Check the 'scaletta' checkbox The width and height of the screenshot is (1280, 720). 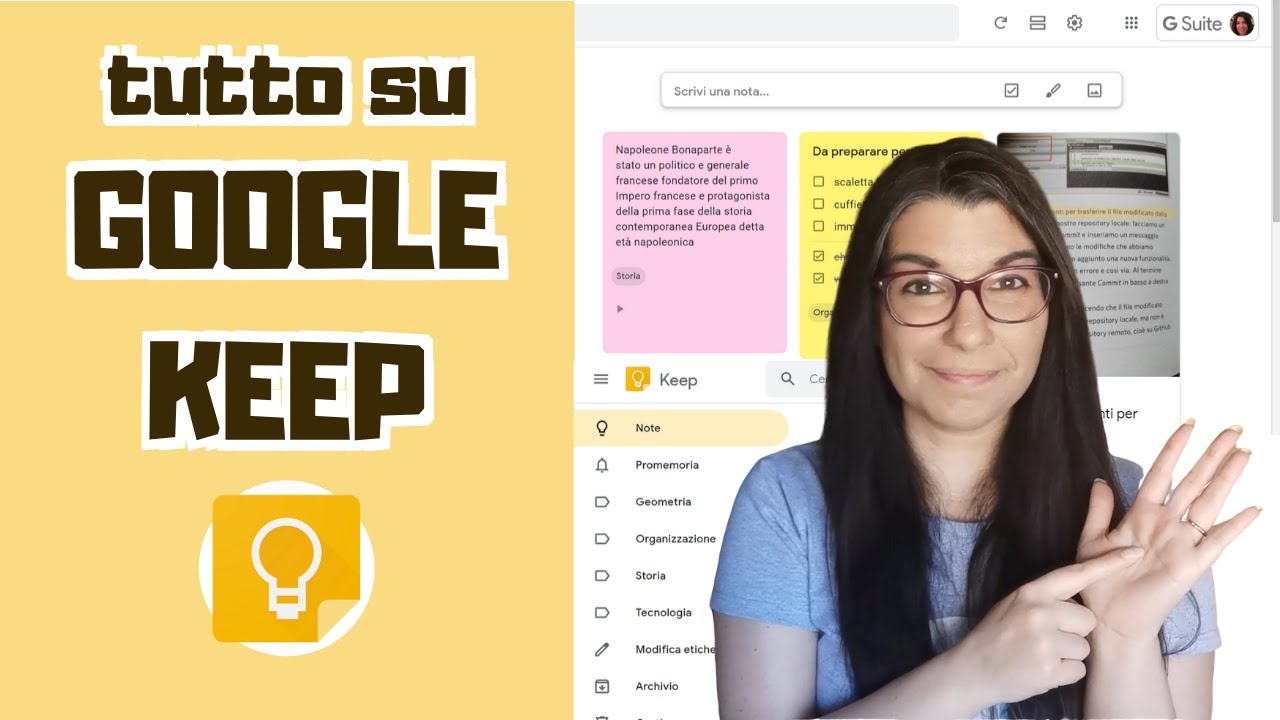[x=818, y=182]
